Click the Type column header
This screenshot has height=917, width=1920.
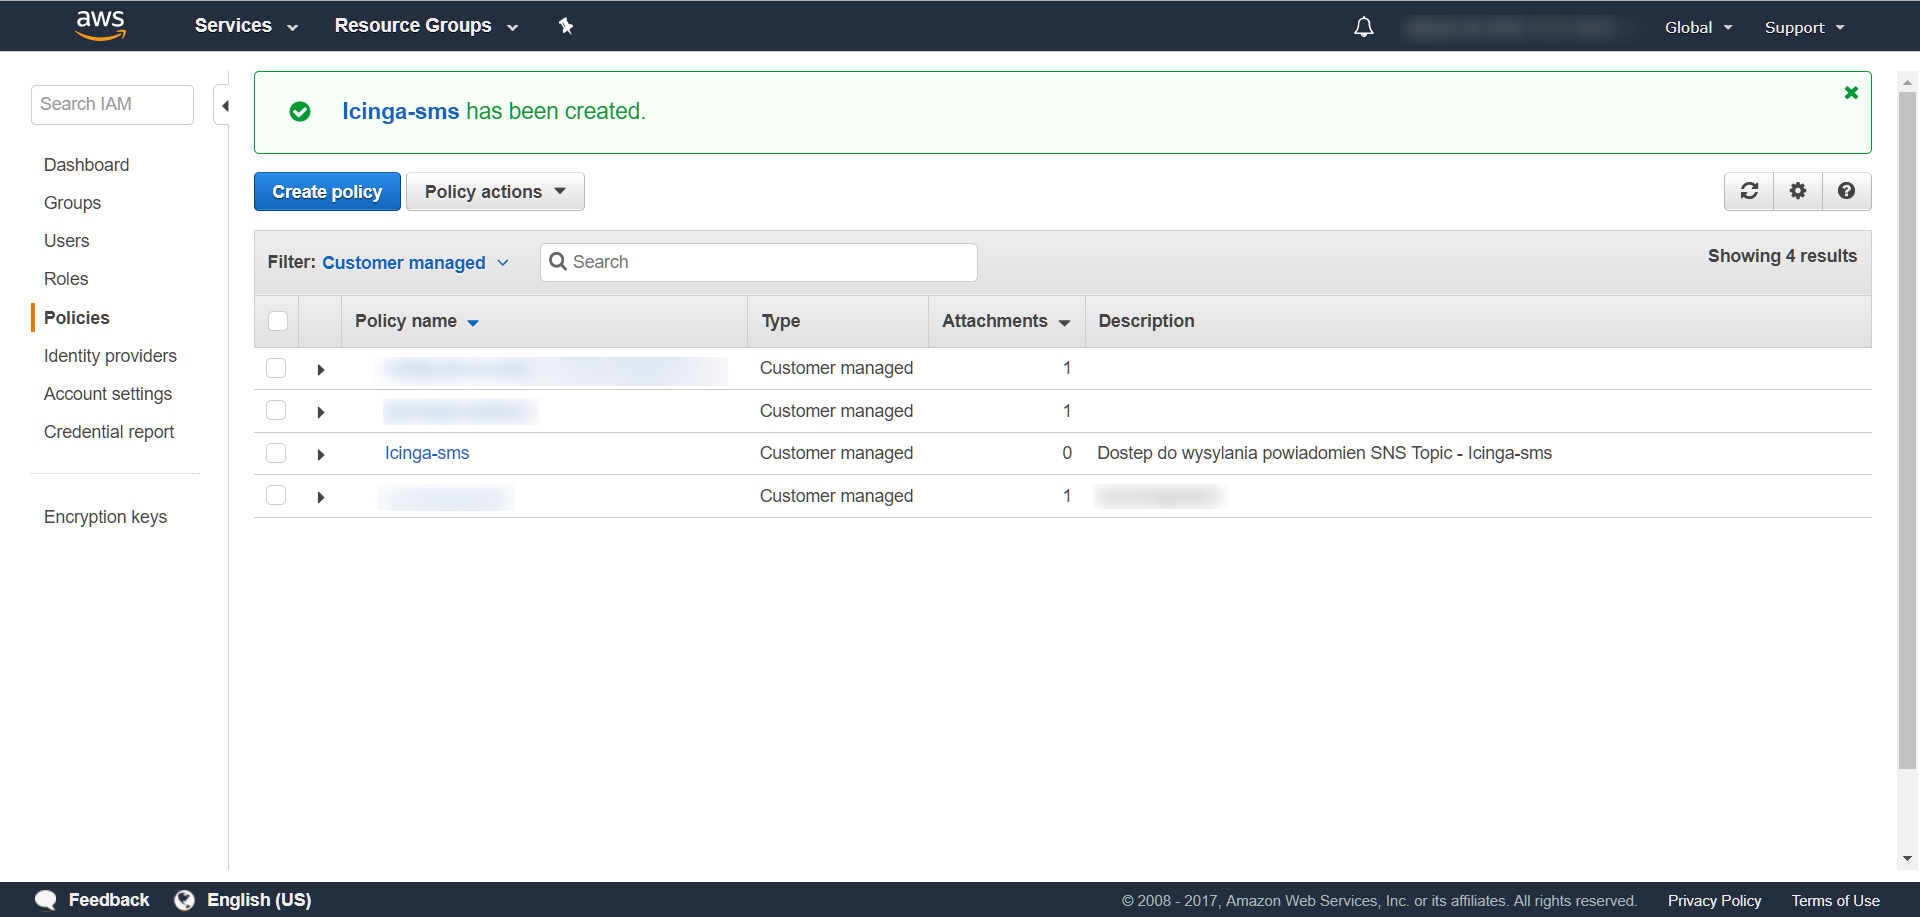pyautogui.click(x=781, y=321)
